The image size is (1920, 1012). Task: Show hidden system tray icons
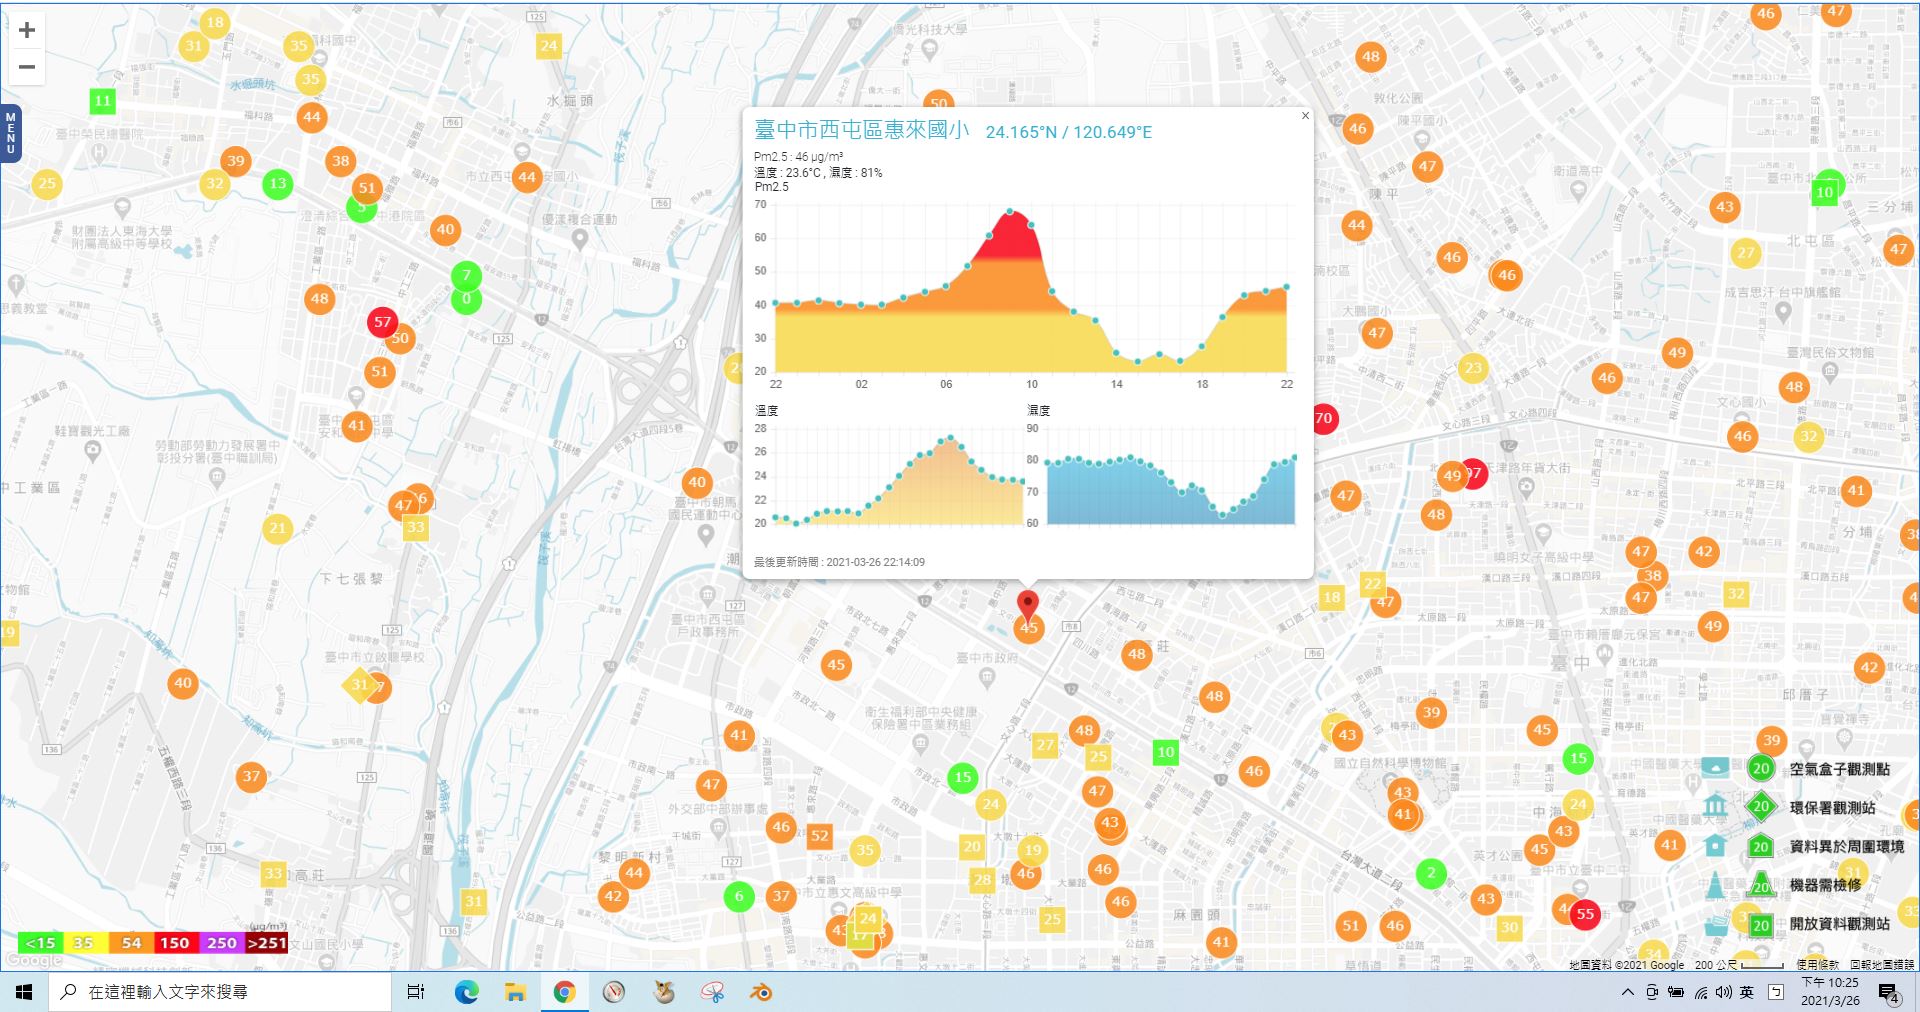tap(1627, 992)
